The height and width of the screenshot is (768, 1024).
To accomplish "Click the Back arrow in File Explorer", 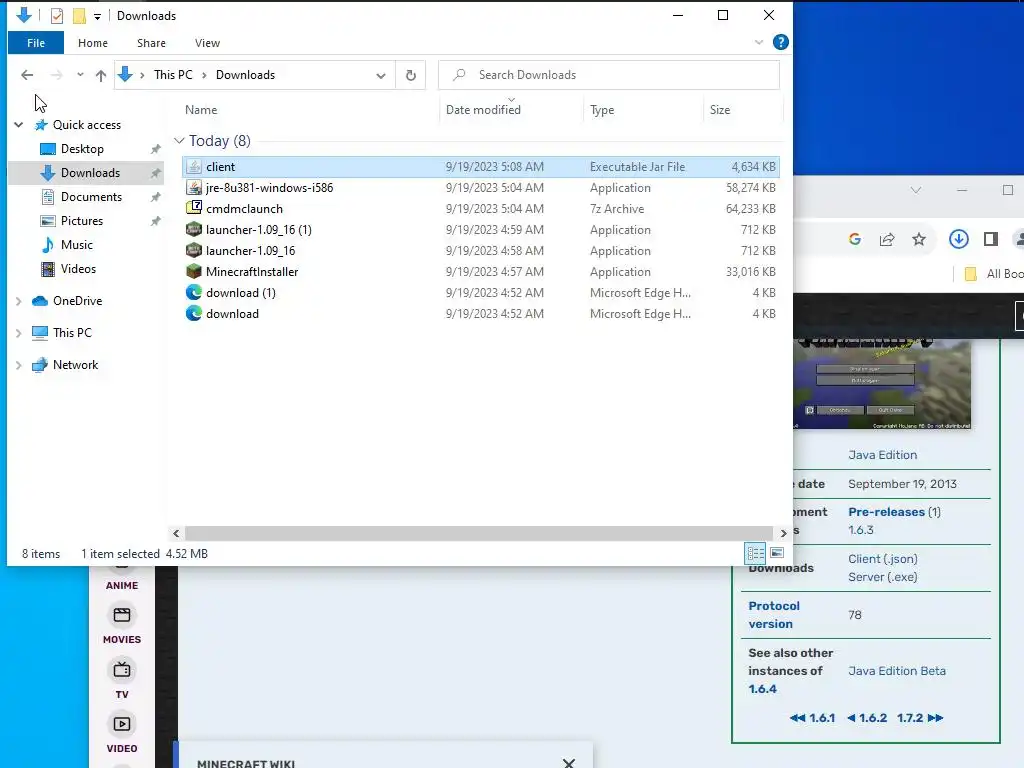I will pyautogui.click(x=27, y=75).
